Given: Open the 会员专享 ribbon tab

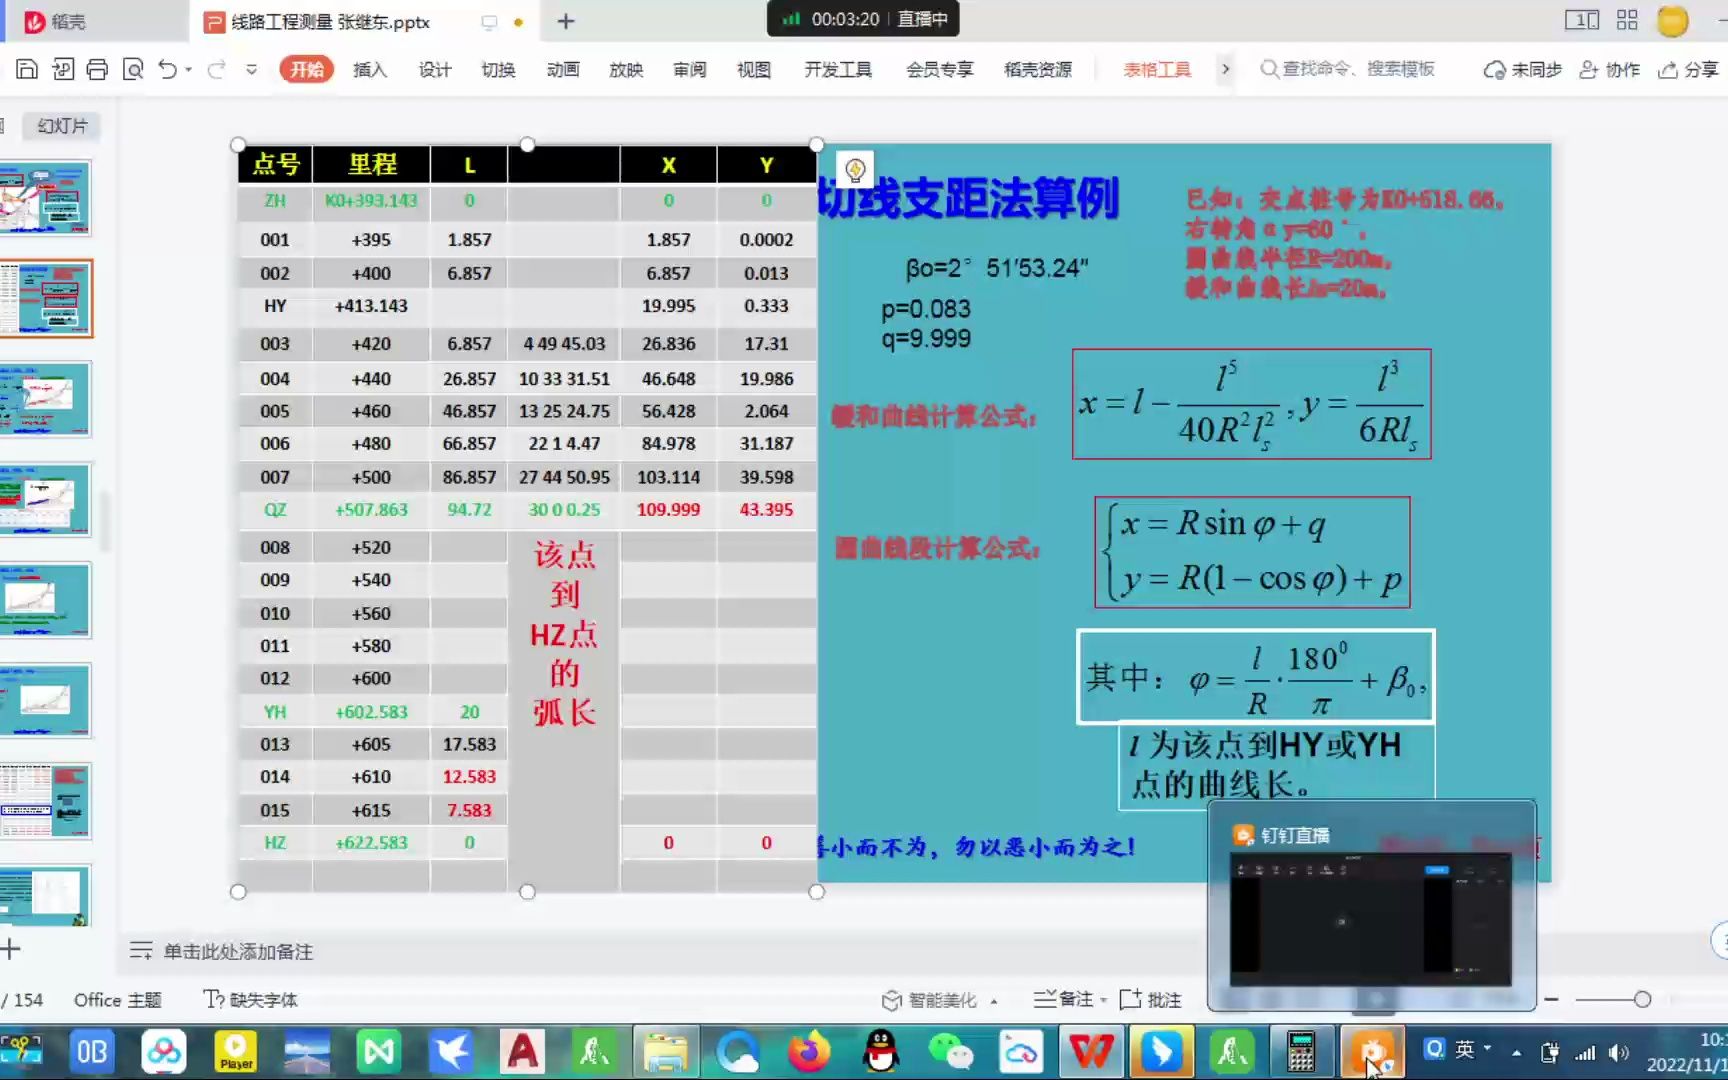Looking at the screenshot, I should point(939,69).
